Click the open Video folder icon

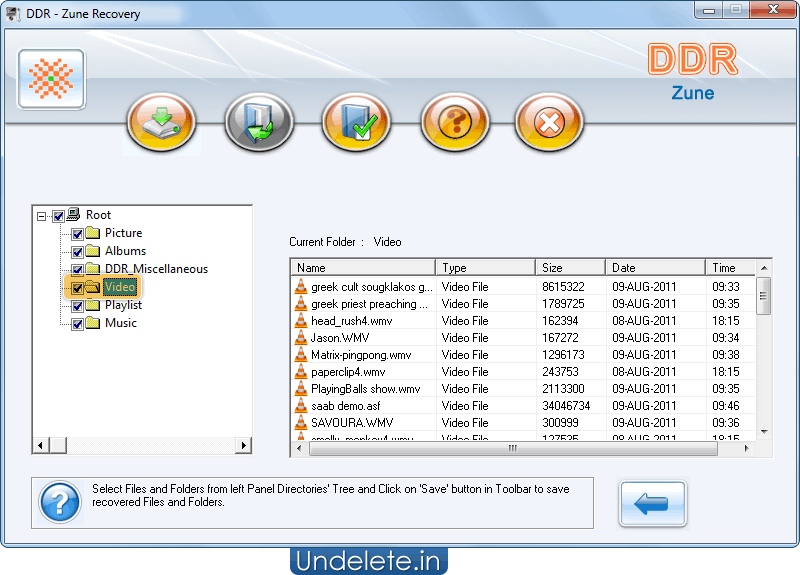point(92,287)
